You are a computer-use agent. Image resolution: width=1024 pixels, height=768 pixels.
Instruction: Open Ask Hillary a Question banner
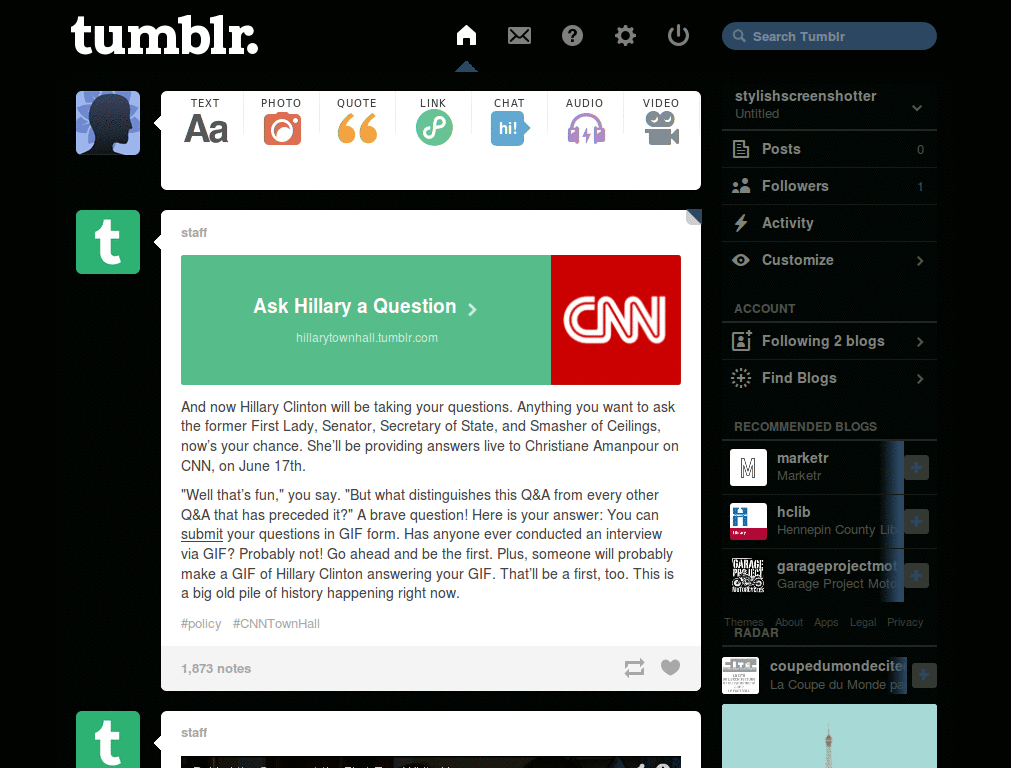(x=366, y=319)
